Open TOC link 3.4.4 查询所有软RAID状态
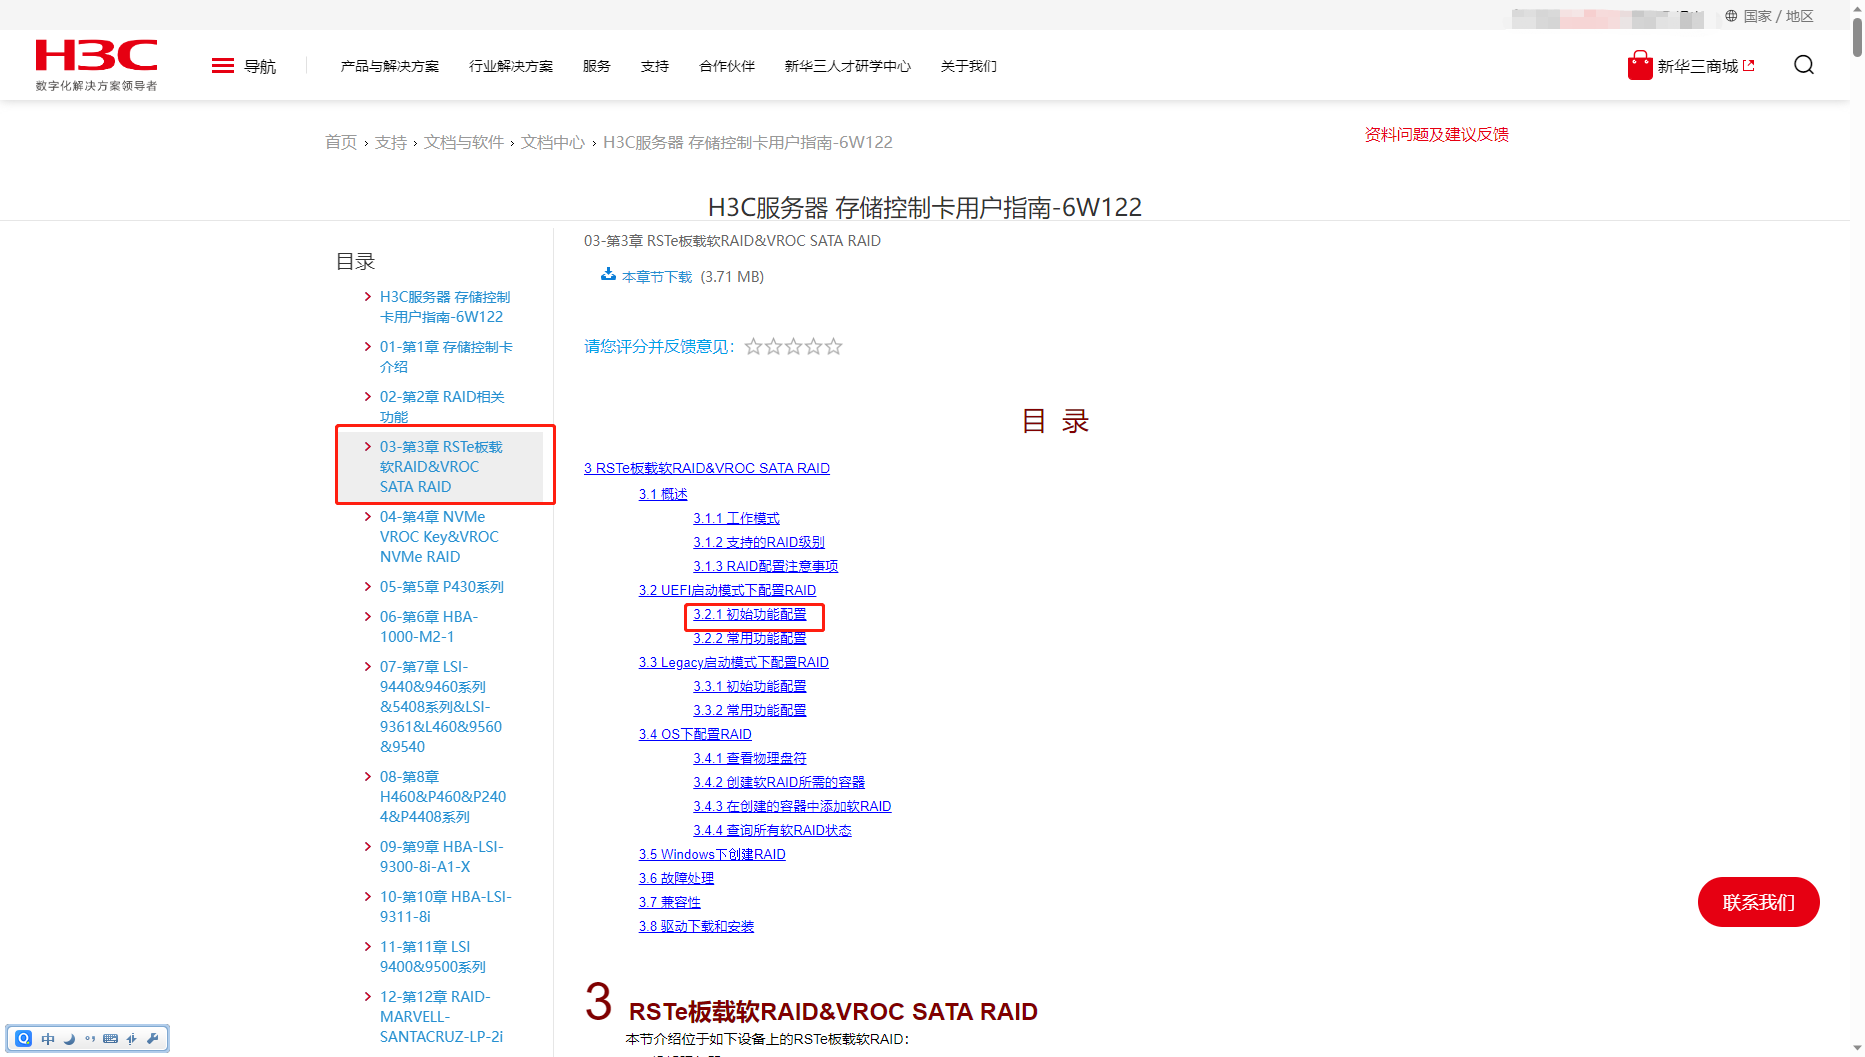Image resolution: width=1865 pixels, height=1057 pixels. (x=772, y=830)
